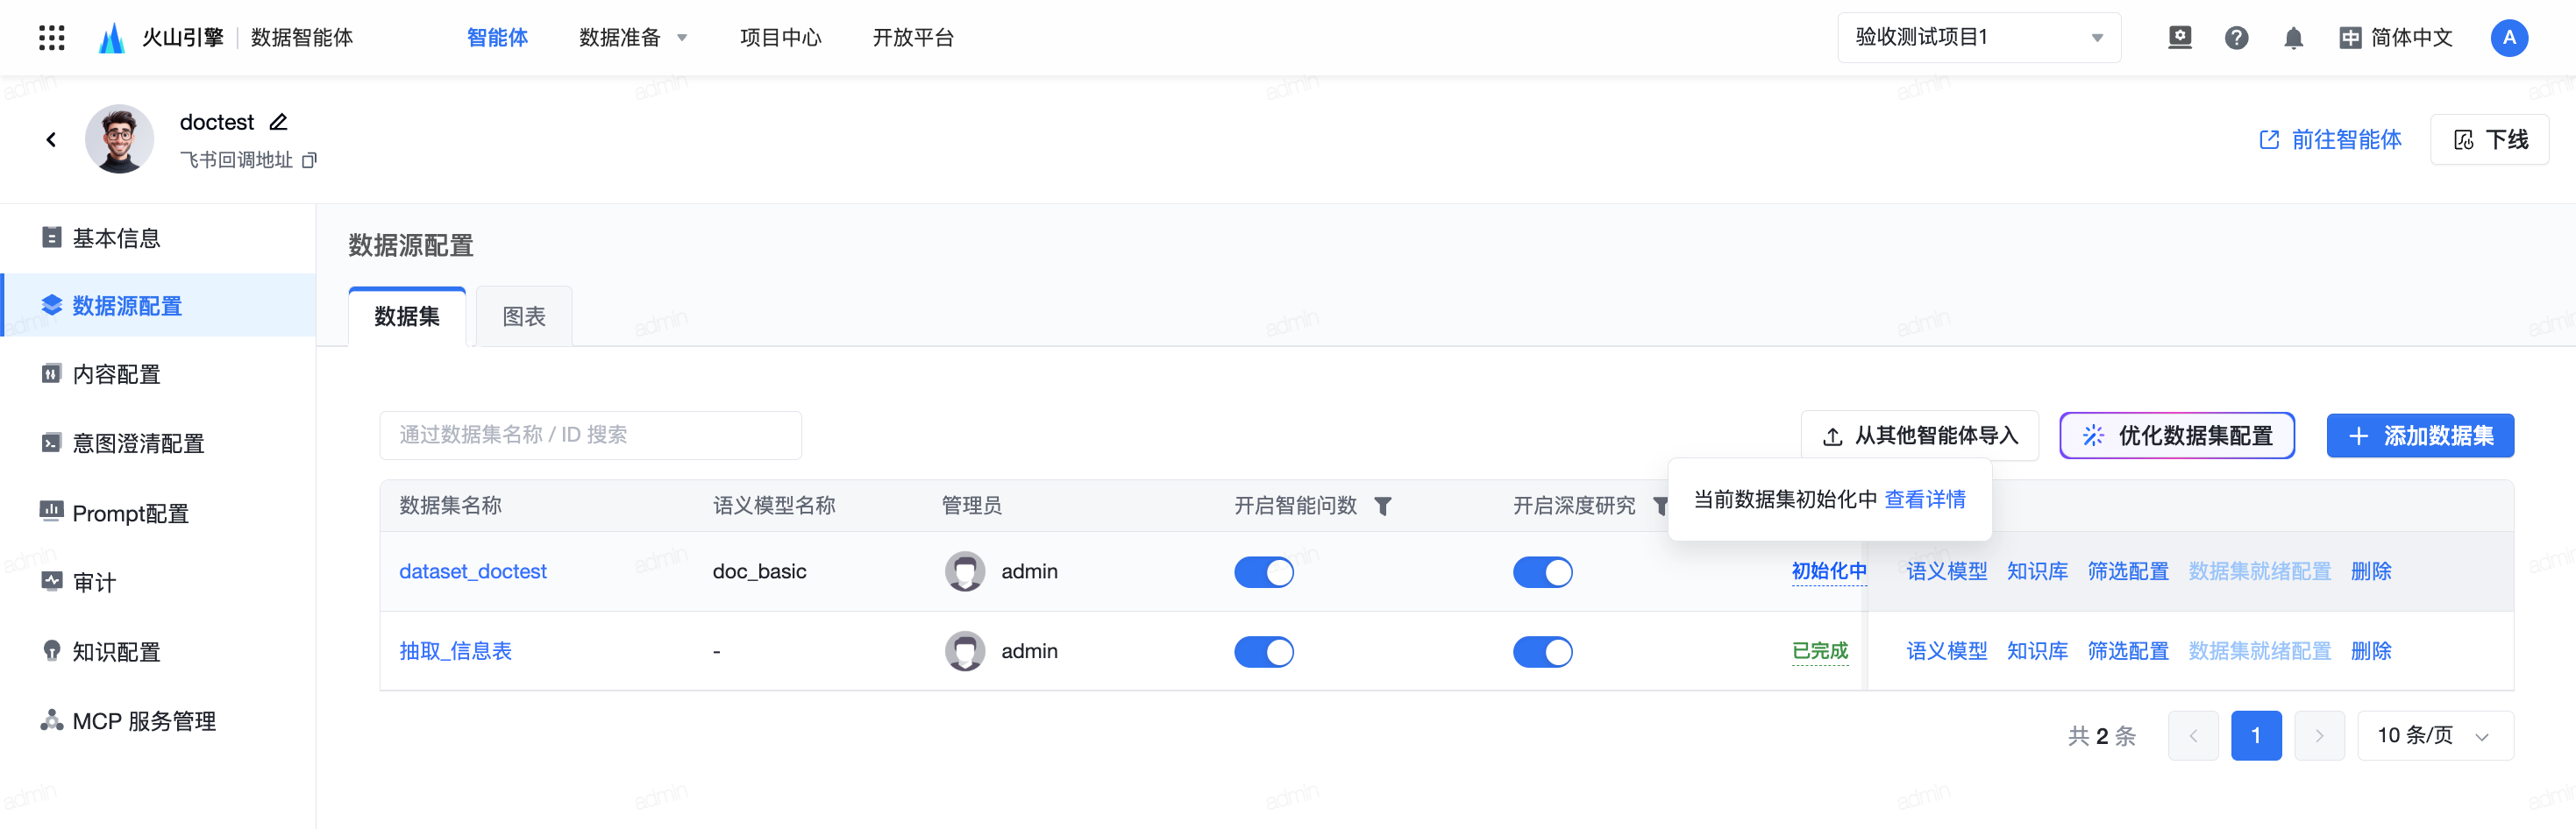The image size is (2576, 829).
Task: Open the 数据准备 dropdown menu
Action: pyautogui.click(x=633, y=38)
